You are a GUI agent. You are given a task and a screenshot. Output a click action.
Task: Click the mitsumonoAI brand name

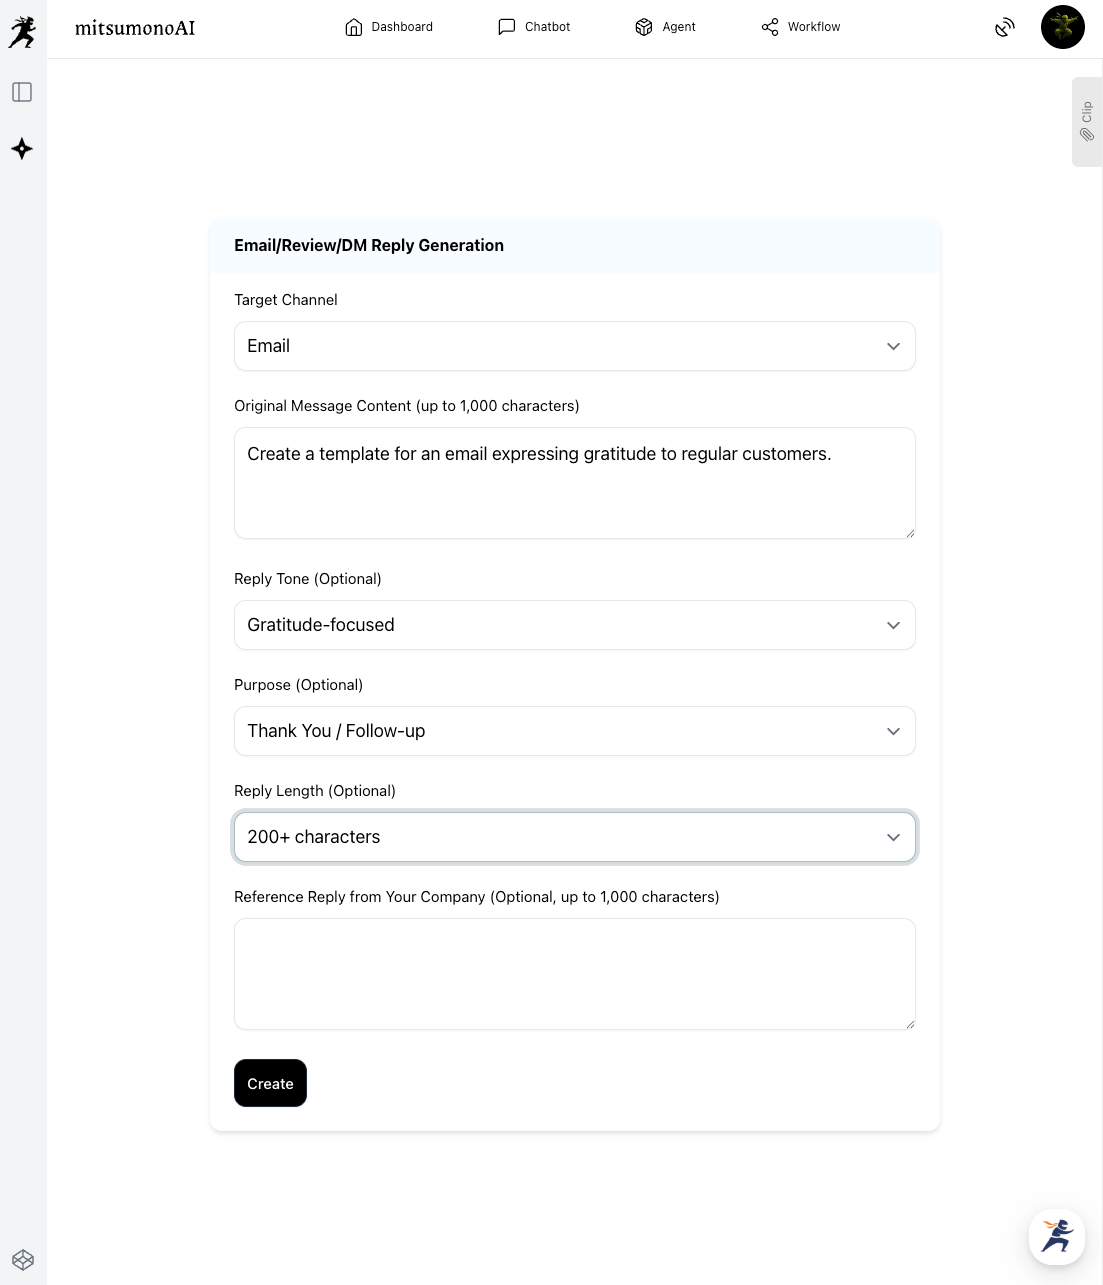[135, 28]
